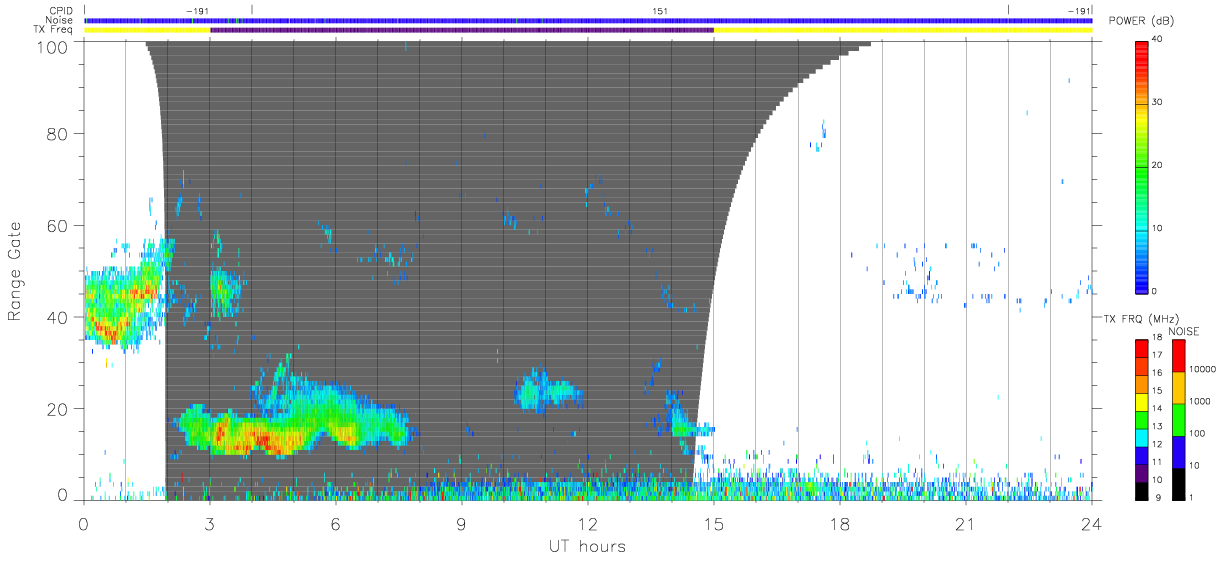1228x567 pixels.
Task: Click the "TX Freq" row label
Action: point(55,30)
